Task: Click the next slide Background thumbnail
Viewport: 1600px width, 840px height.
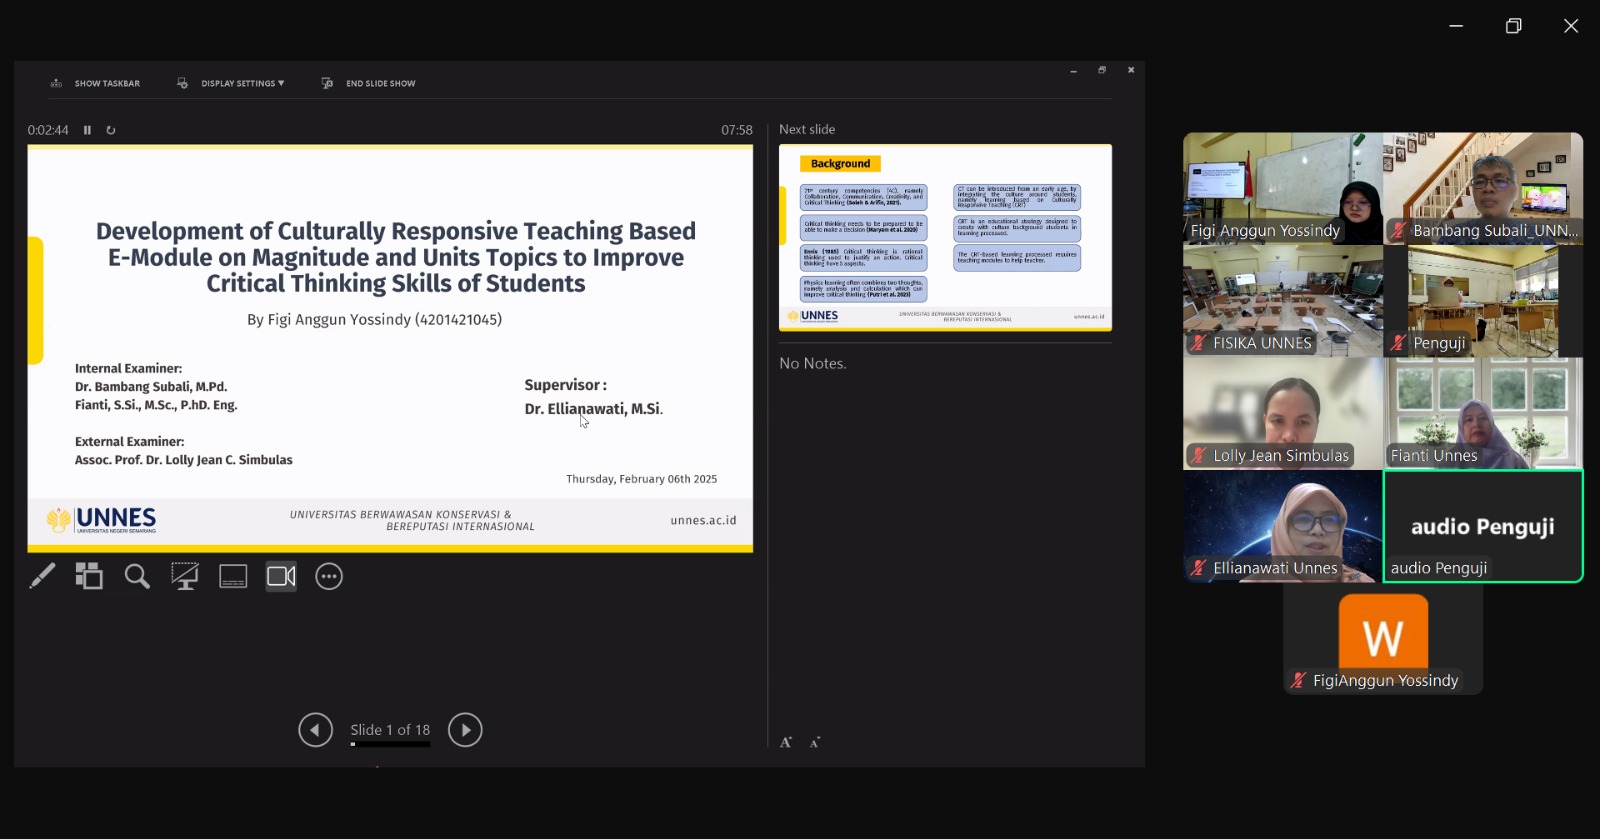Action: pos(945,238)
